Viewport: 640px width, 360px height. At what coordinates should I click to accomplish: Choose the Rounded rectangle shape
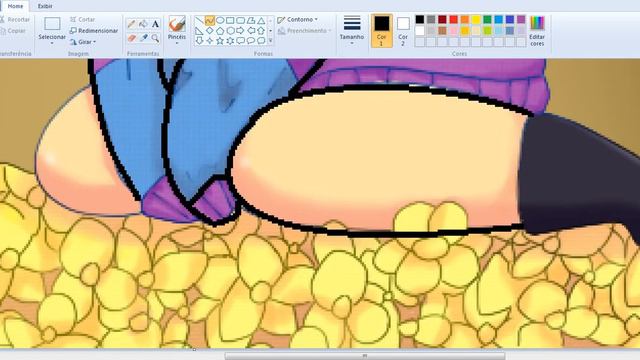tap(240, 20)
